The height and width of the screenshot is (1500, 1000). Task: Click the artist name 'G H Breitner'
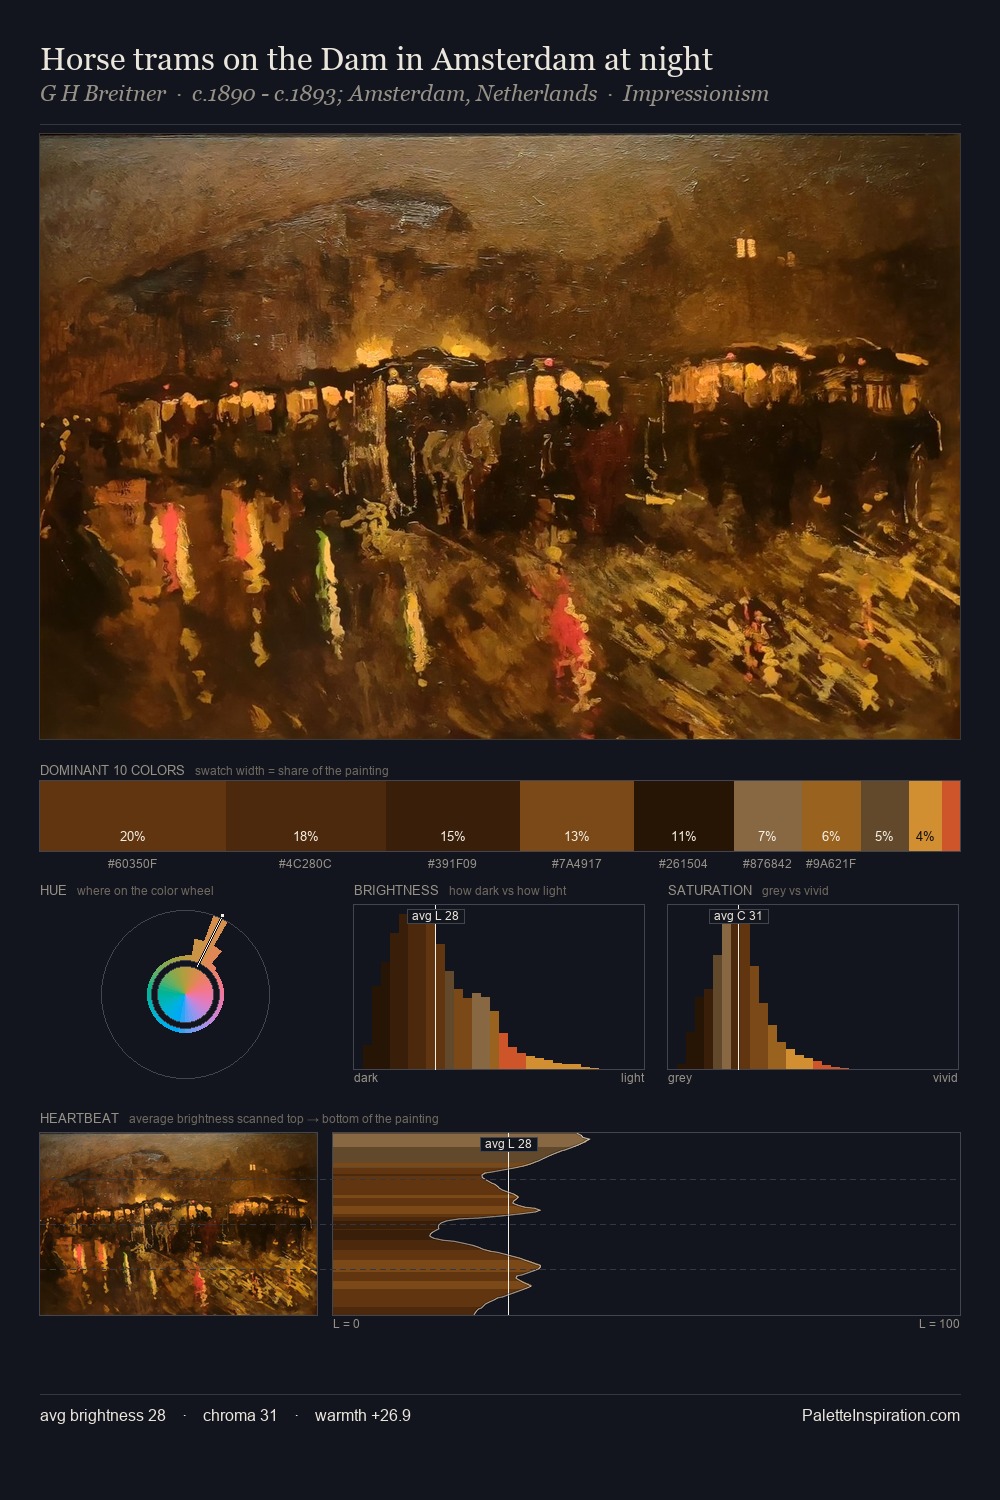pyautogui.click(x=103, y=94)
